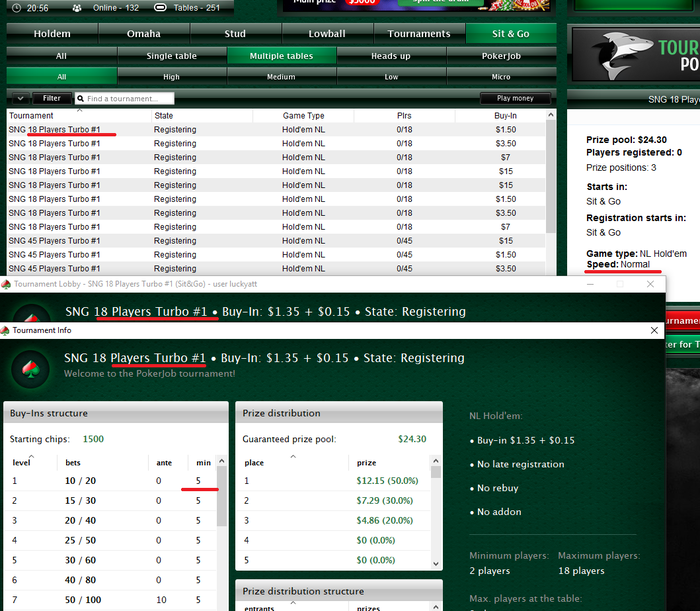The height and width of the screenshot is (611, 700).
Task: Choose the High stakes filter
Action: [x=171, y=76]
